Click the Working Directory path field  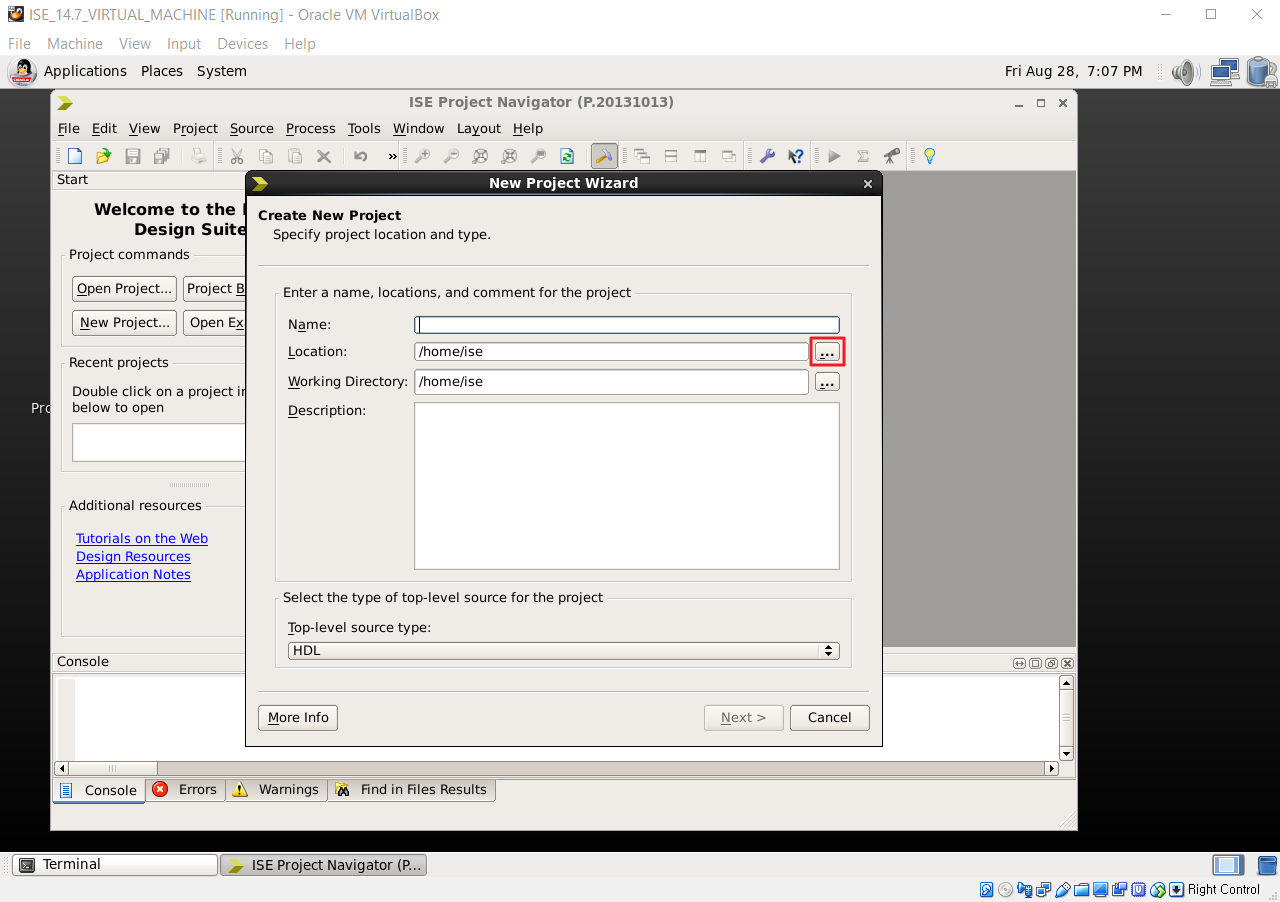click(611, 382)
